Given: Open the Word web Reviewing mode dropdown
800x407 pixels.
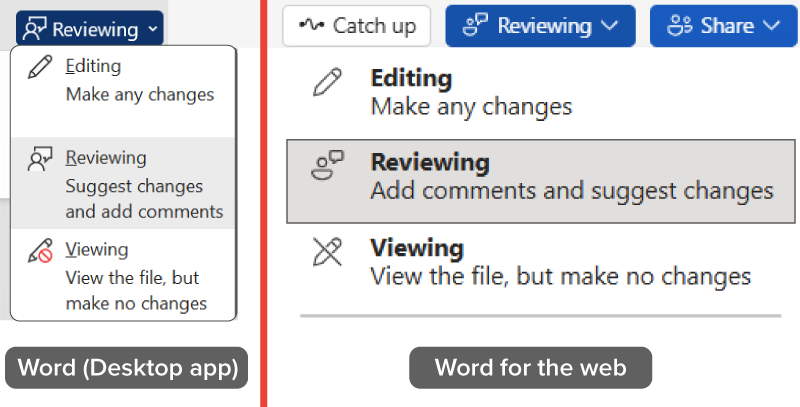Looking at the screenshot, I should pyautogui.click(x=540, y=26).
